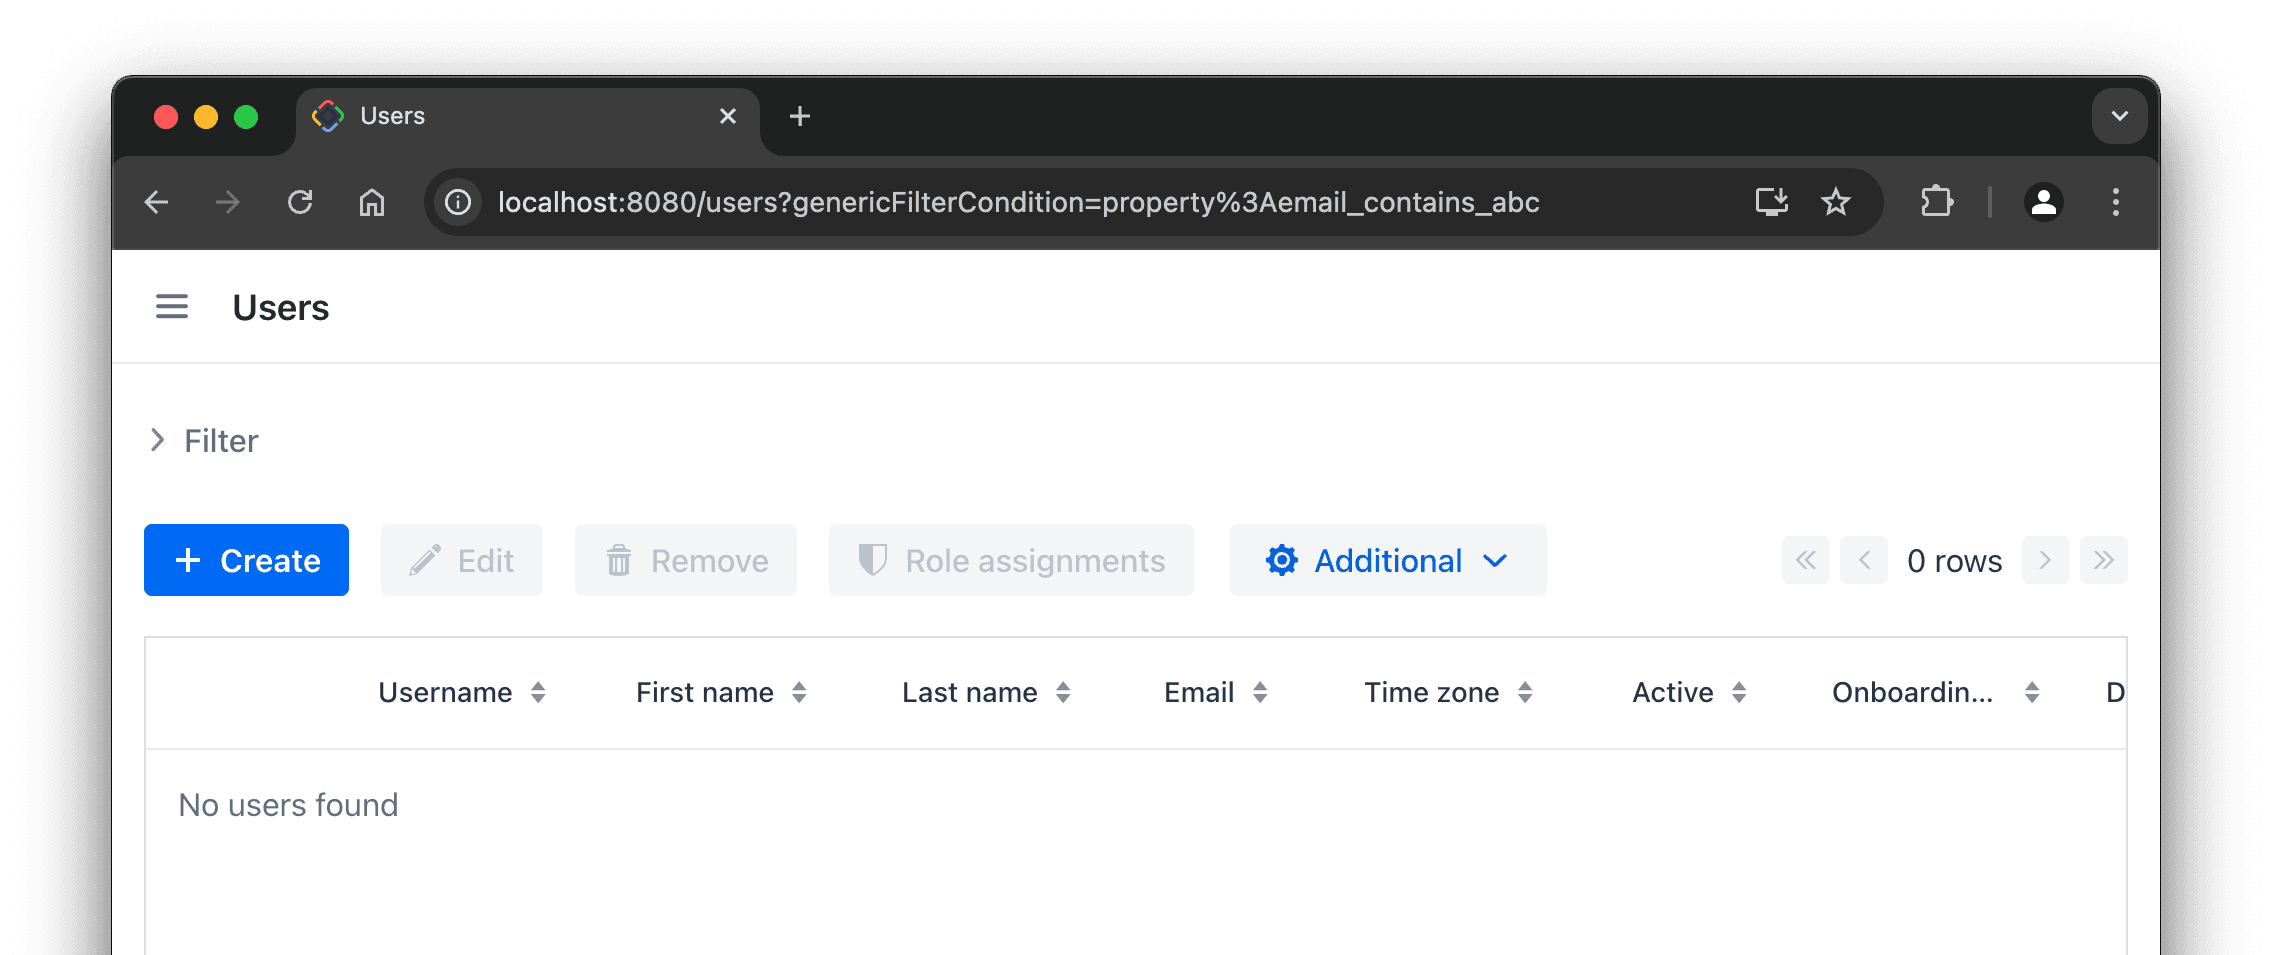
Task: Open a new browser tab
Action: [x=800, y=116]
